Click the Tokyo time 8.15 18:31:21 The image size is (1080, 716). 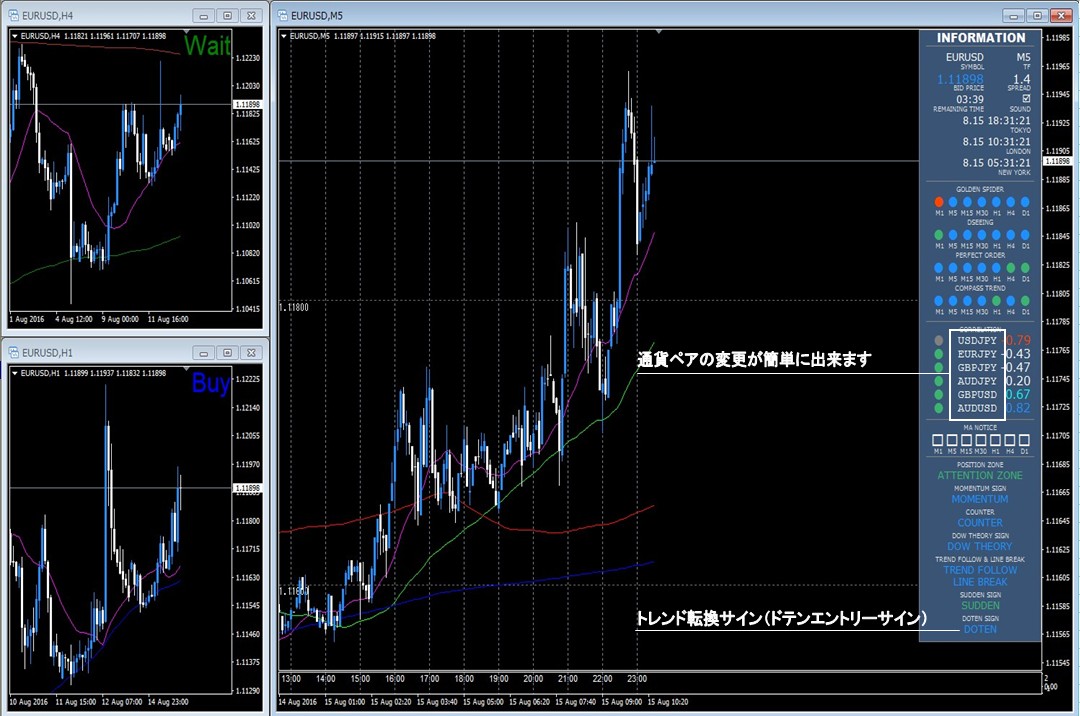coord(997,120)
